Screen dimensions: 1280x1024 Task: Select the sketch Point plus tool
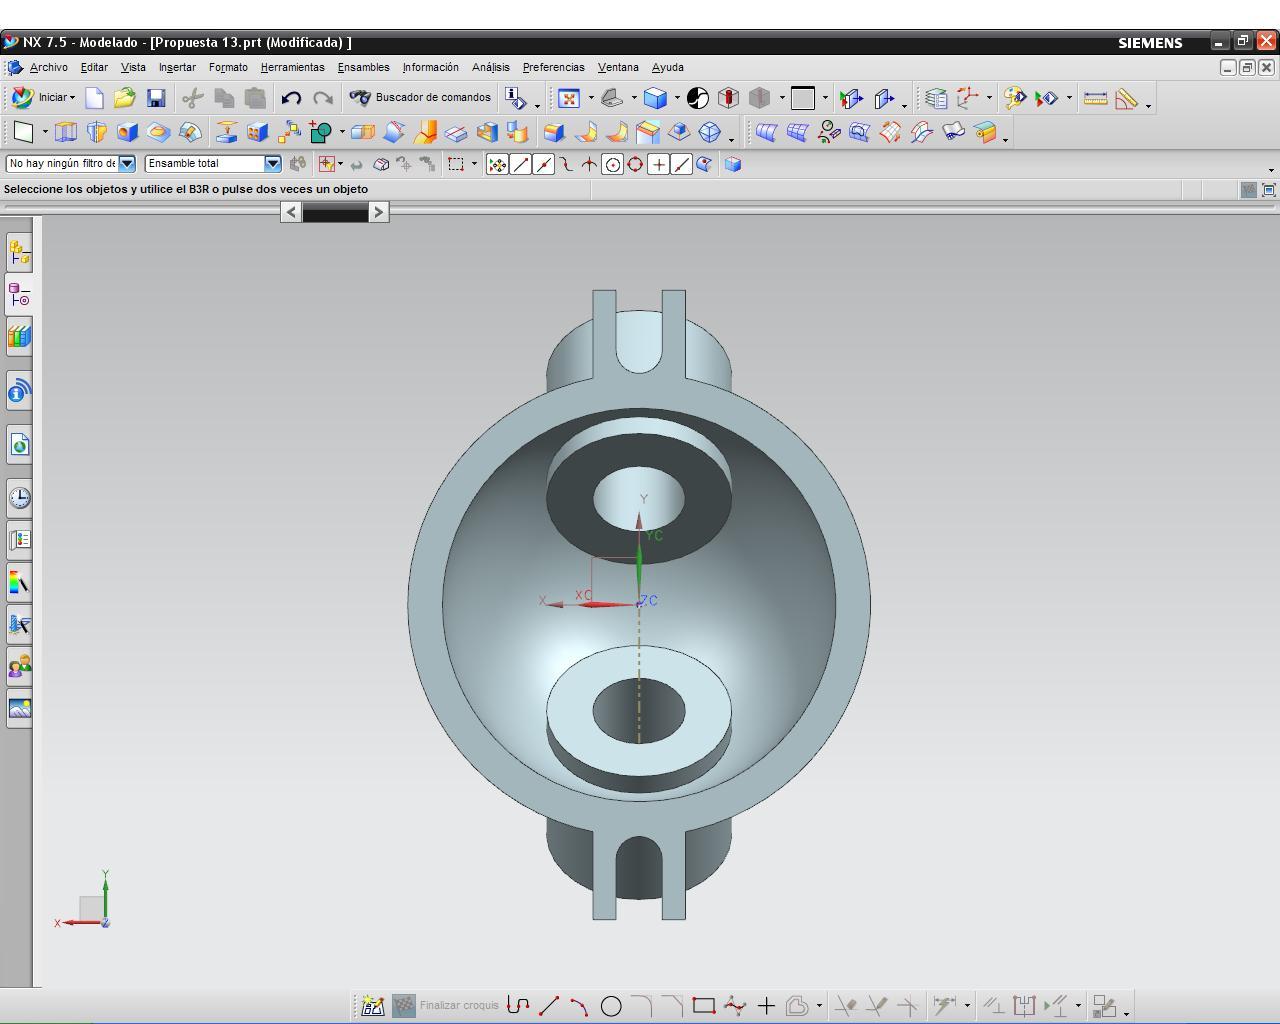point(766,1006)
